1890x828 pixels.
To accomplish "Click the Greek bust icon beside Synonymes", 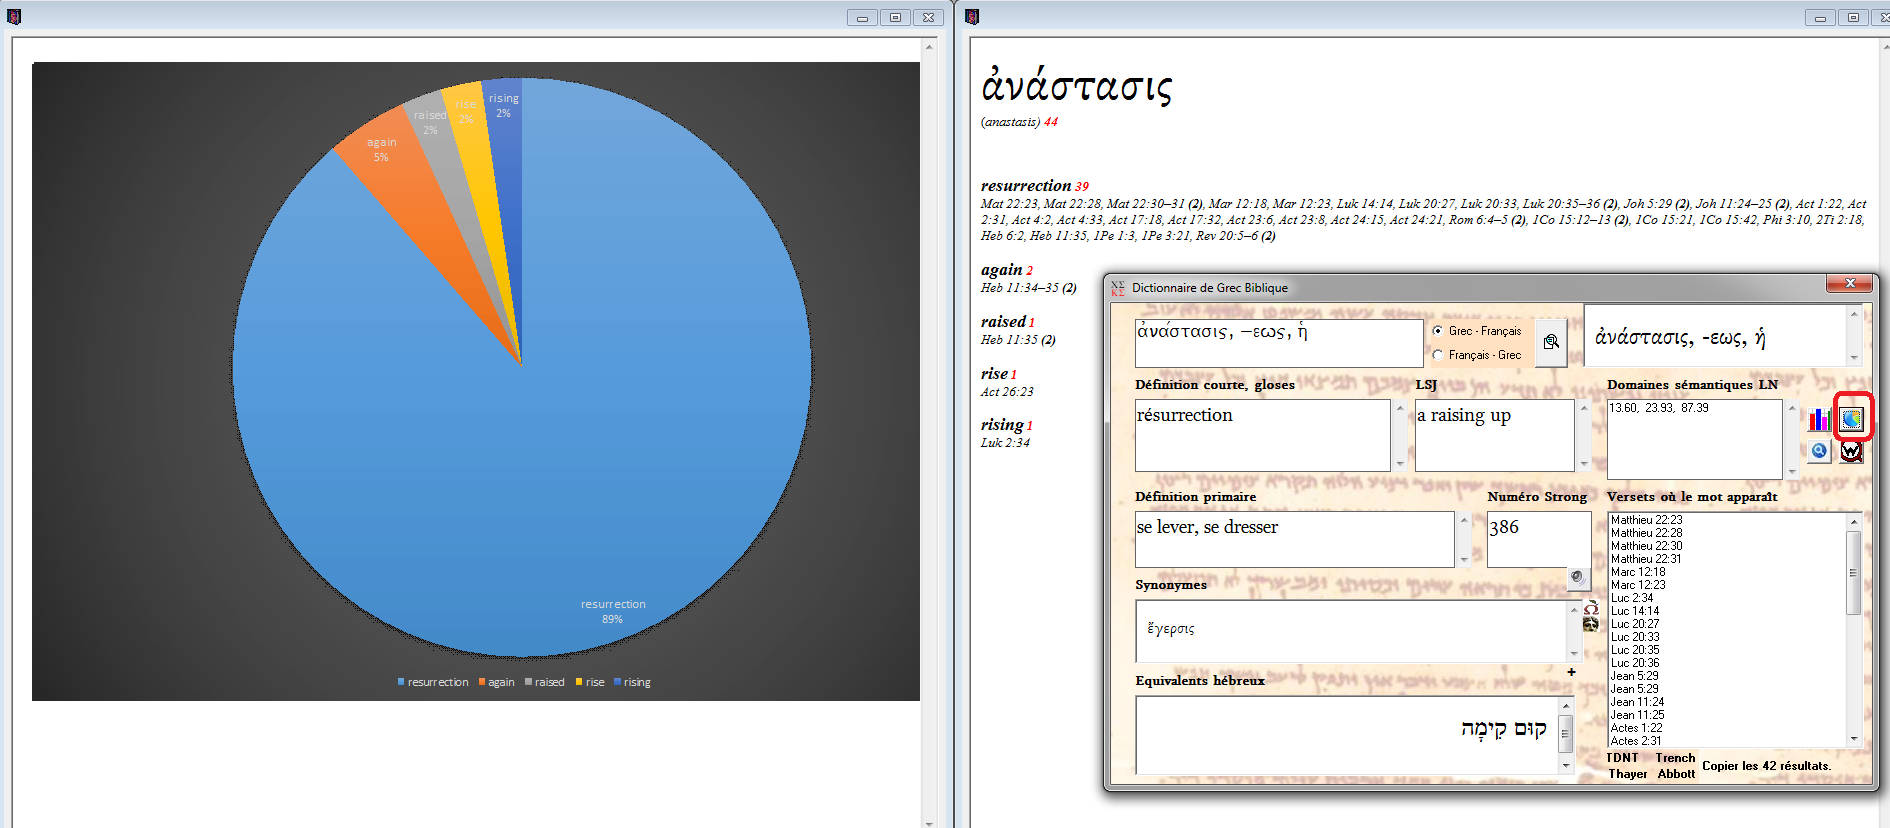I will [x=1591, y=624].
